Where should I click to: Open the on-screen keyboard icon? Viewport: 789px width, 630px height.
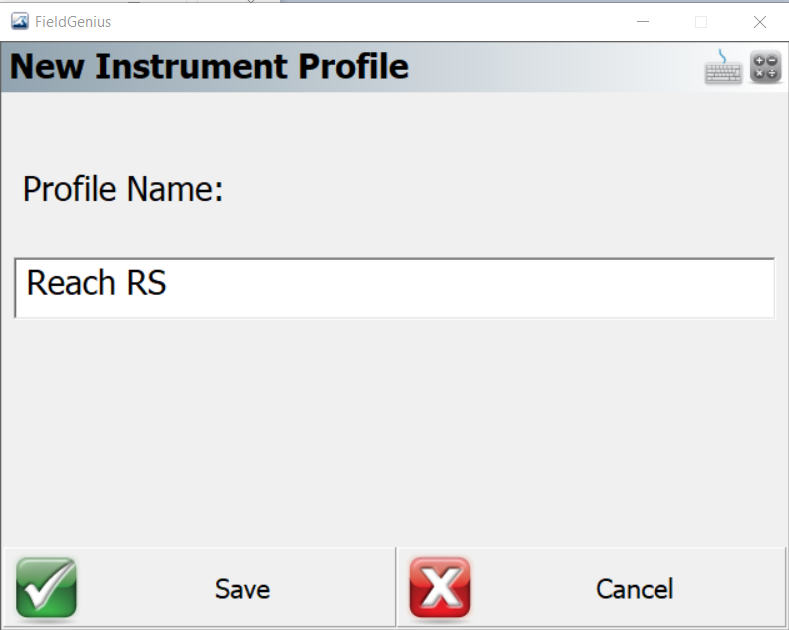point(723,67)
